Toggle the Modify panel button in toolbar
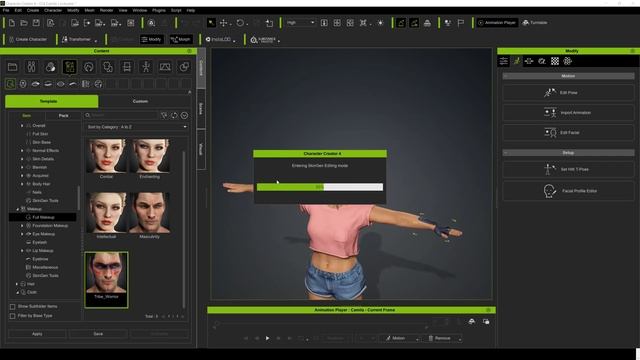 (x=151, y=39)
